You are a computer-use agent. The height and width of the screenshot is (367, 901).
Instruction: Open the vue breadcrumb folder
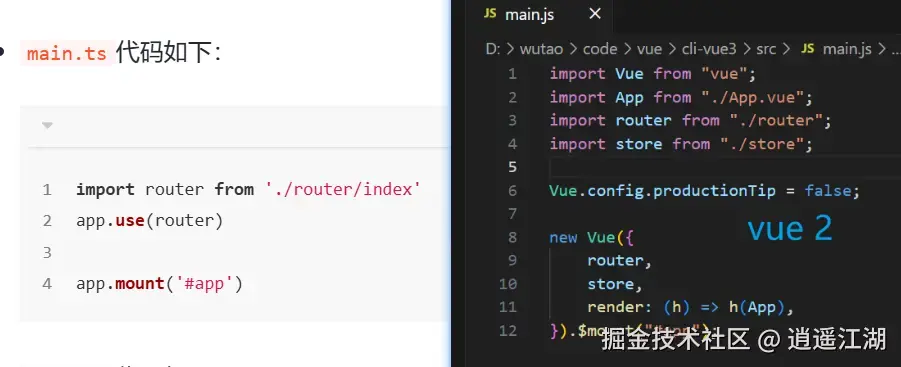tap(649, 49)
